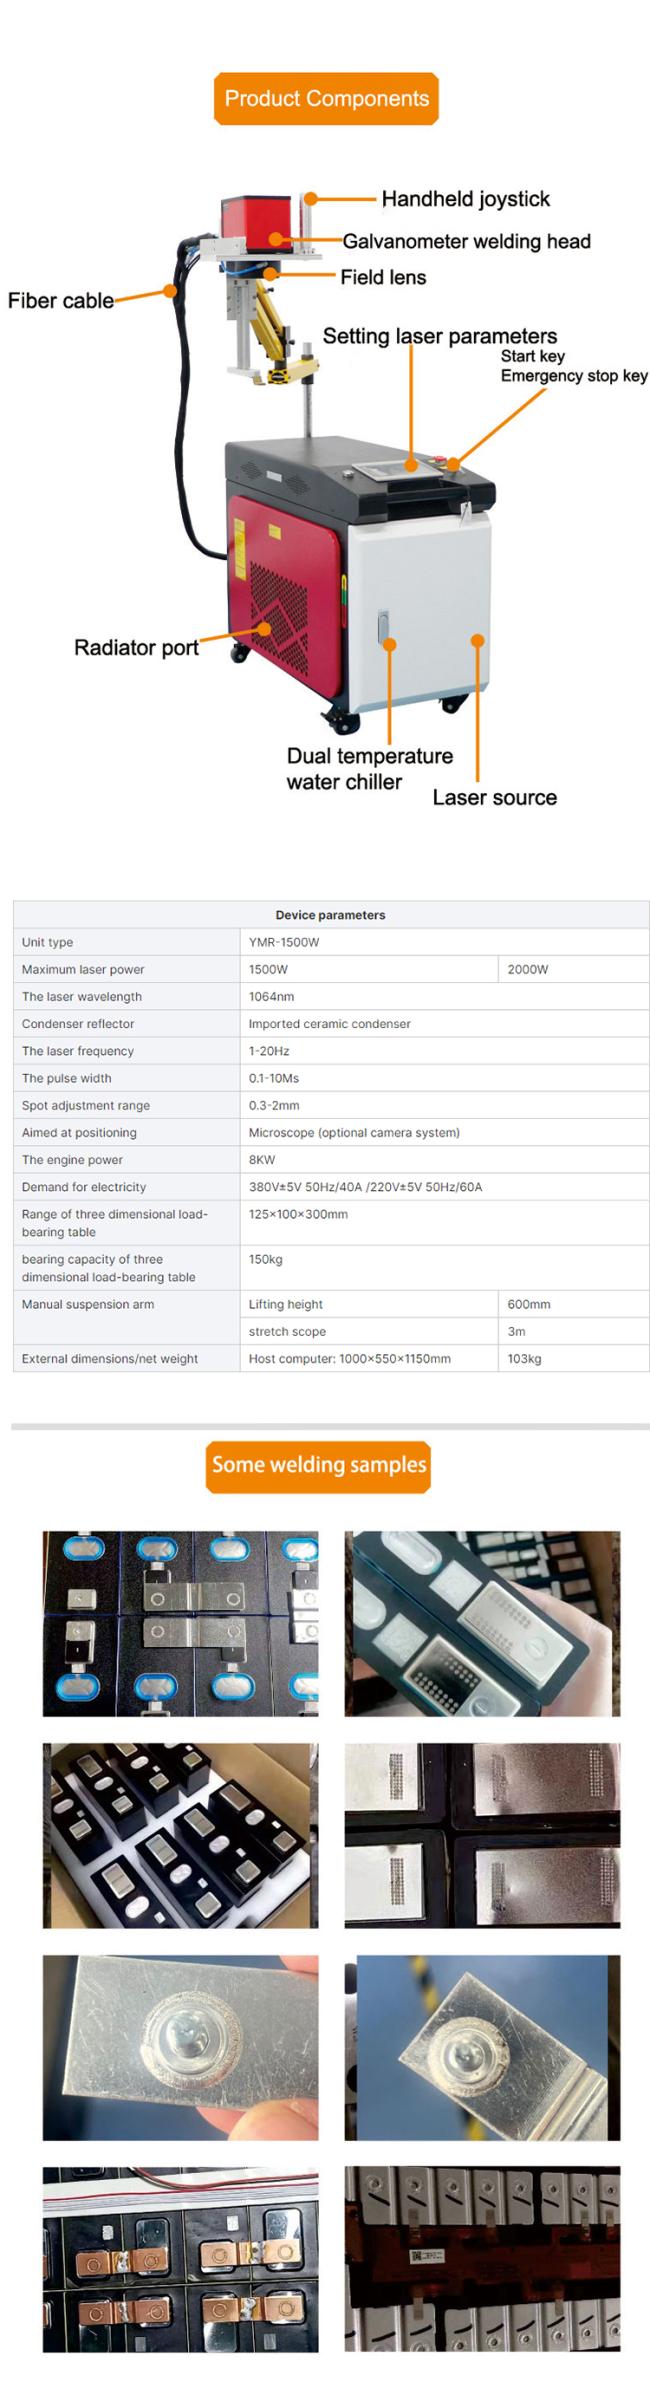Click the Some welding samples banner
Screen dimensions: 650x2395
pyautogui.click(x=318, y=1466)
